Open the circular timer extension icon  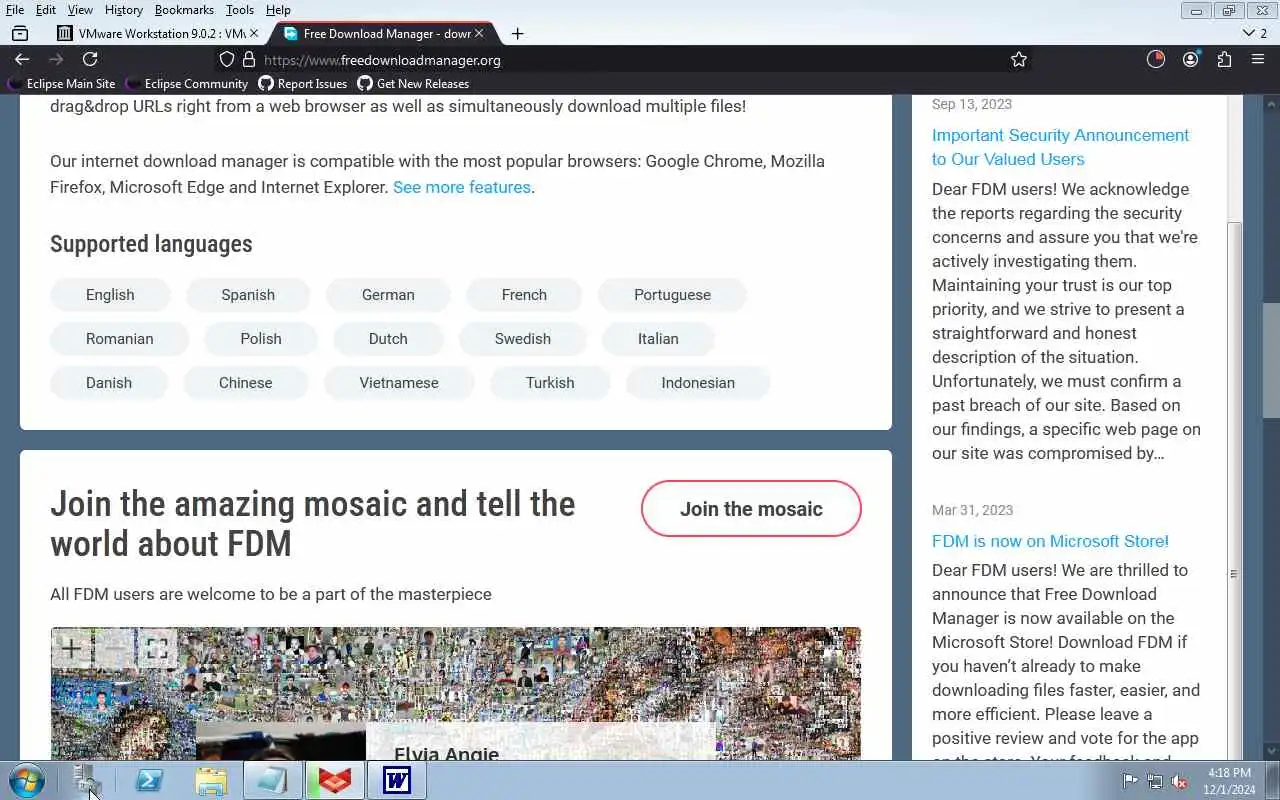tap(1156, 59)
